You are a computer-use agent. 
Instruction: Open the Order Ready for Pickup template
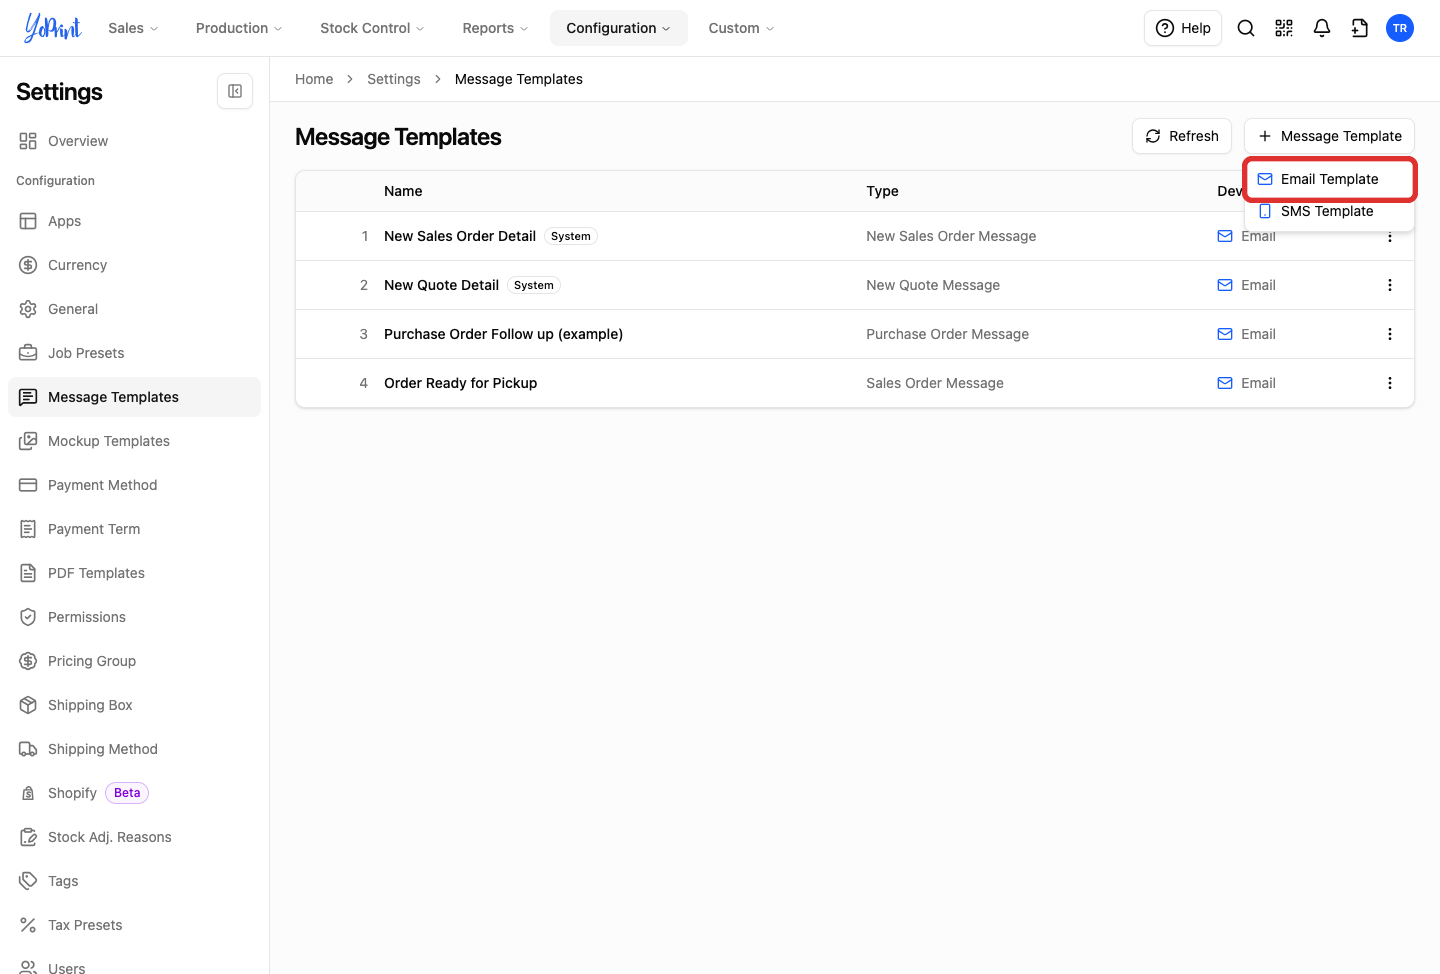point(461,383)
